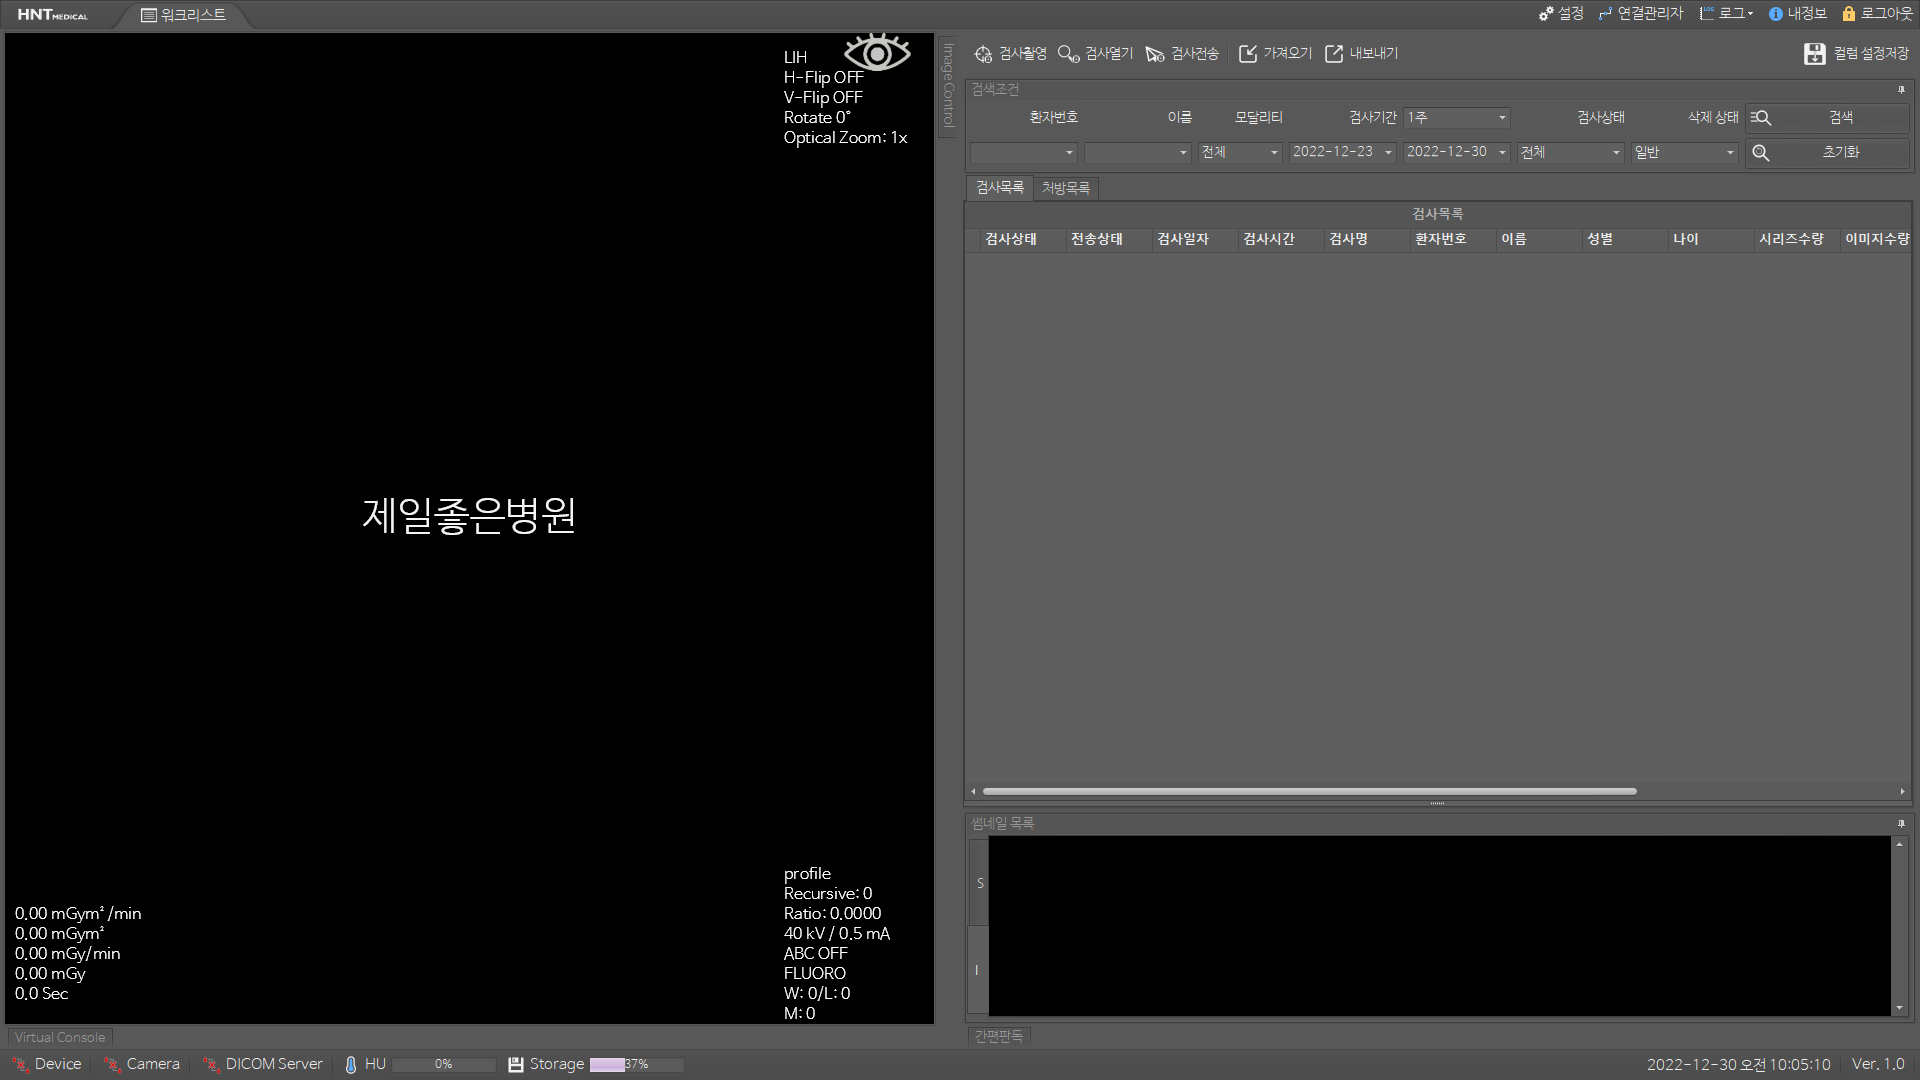This screenshot has height=1080, width=1920.
Task: Switch to the 처방목록 prescription list tab
Action: 1066,188
